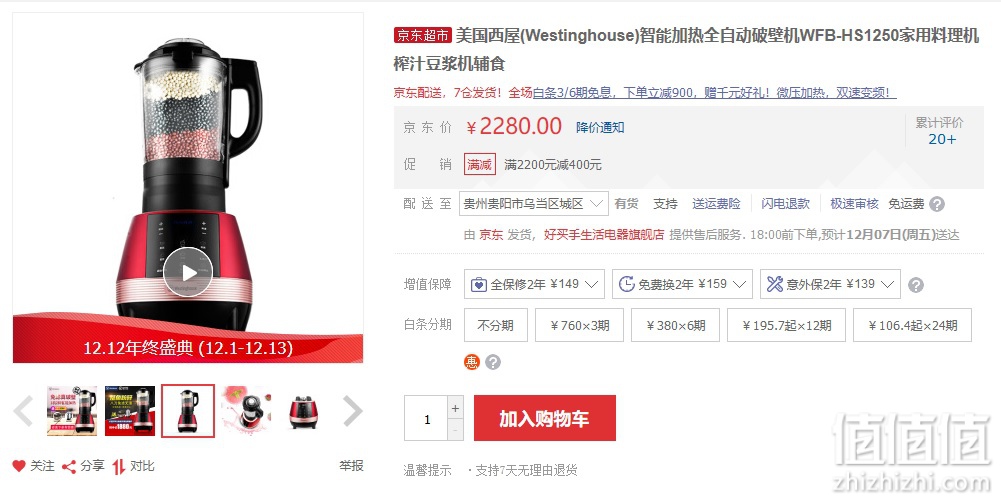Select the 不分期 no-installment option
This screenshot has width=1001, height=502.
[x=496, y=325]
